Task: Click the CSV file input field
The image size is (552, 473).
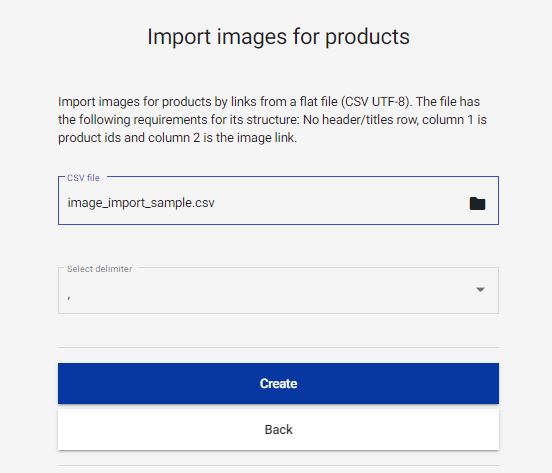Action: 278,200
